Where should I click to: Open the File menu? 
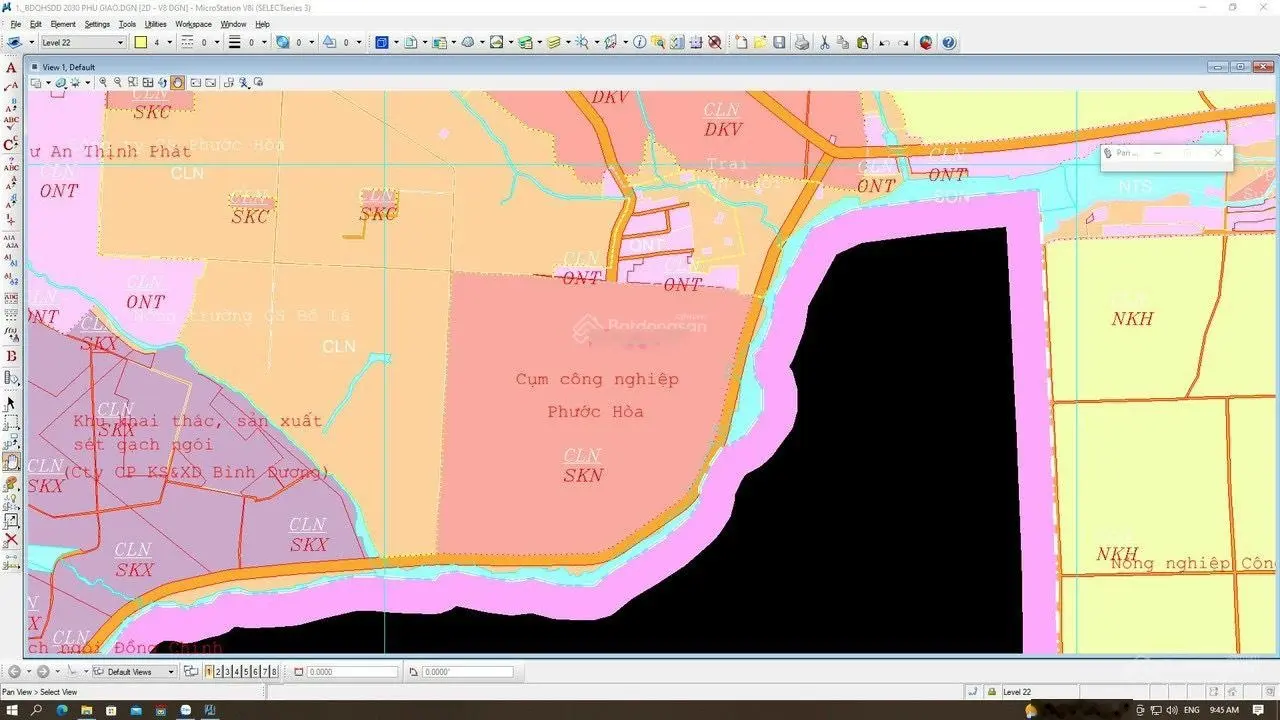coord(15,24)
